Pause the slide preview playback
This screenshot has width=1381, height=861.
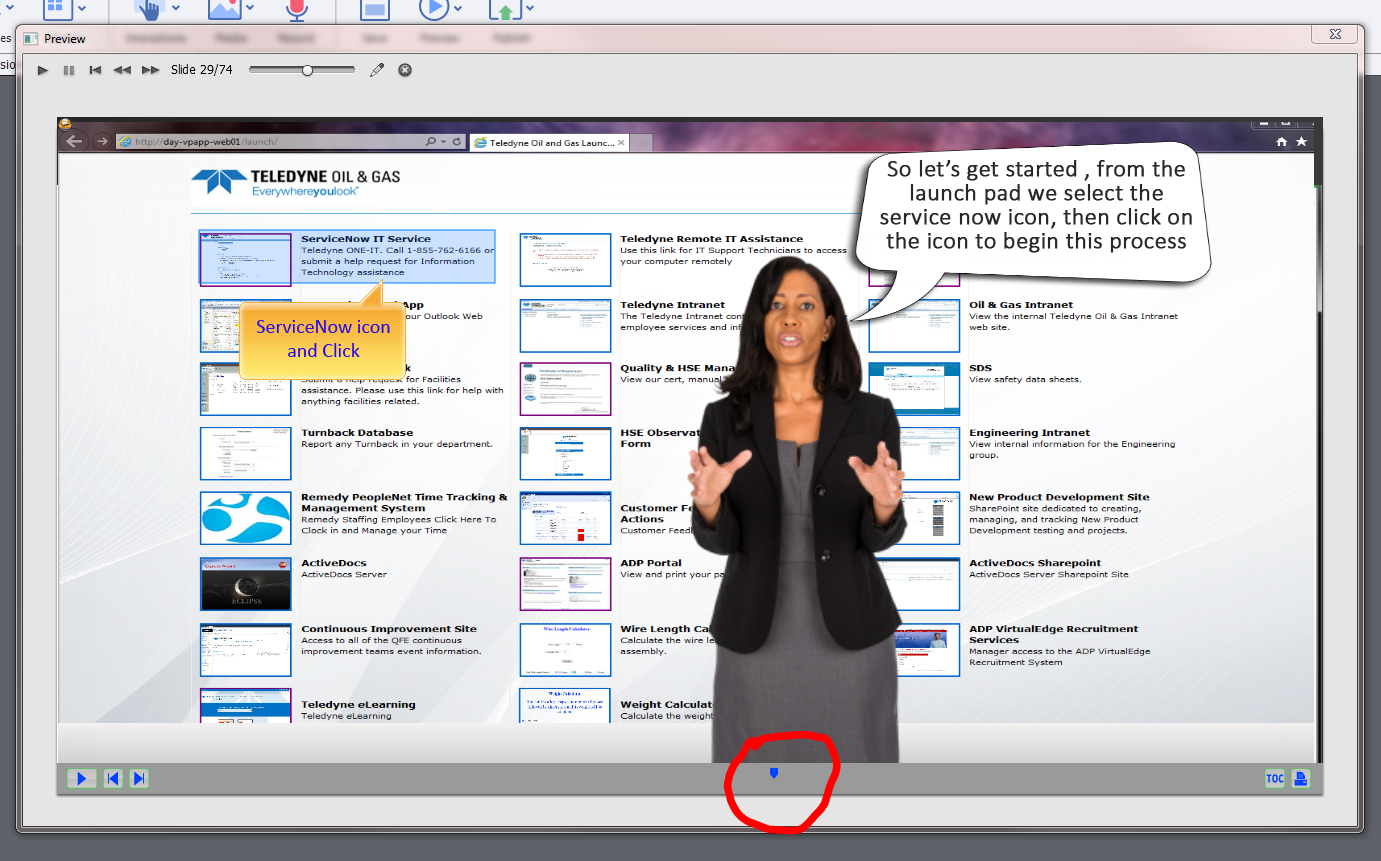pos(69,70)
